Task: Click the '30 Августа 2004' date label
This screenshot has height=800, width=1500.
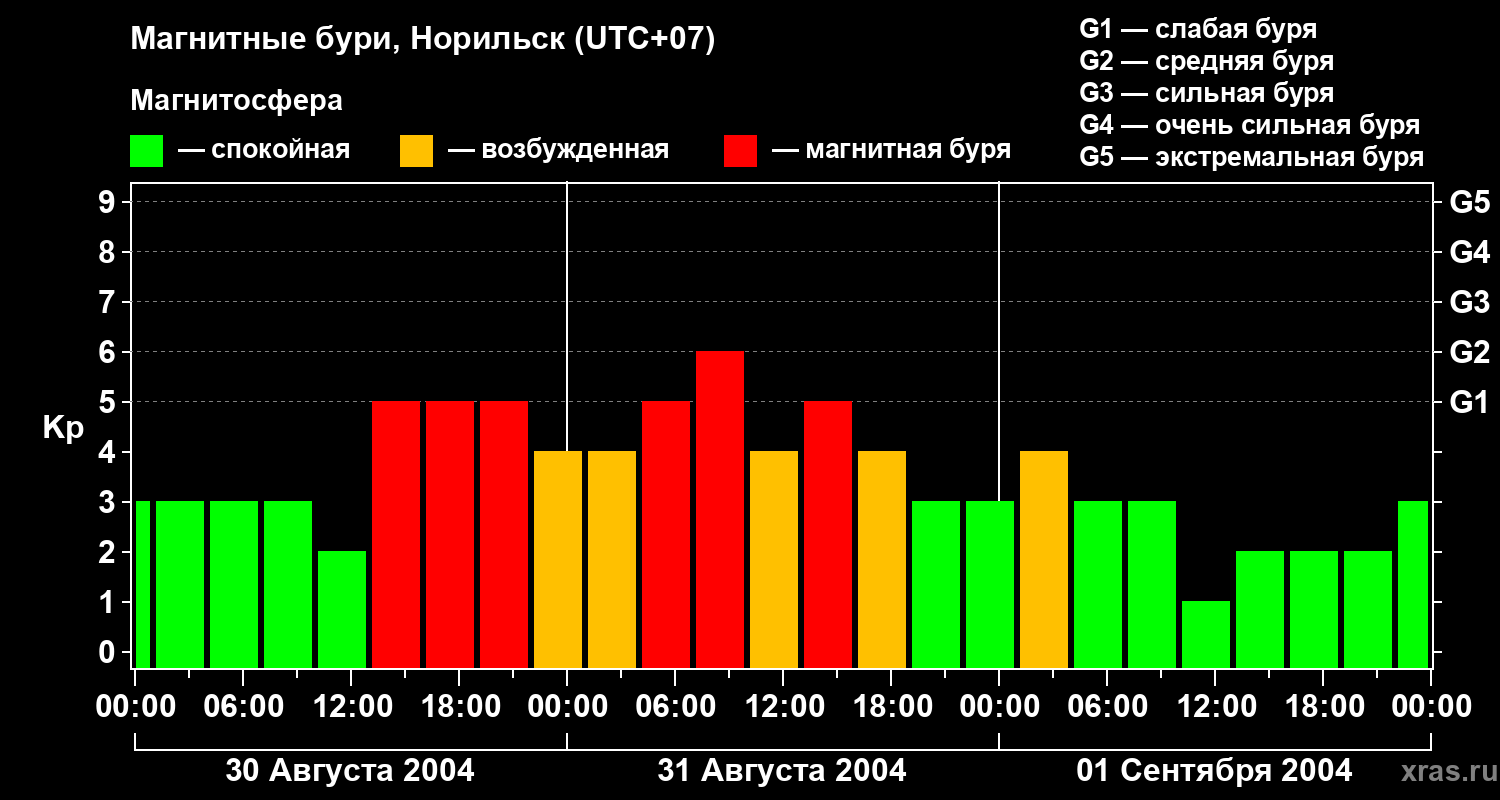Action: [350, 771]
